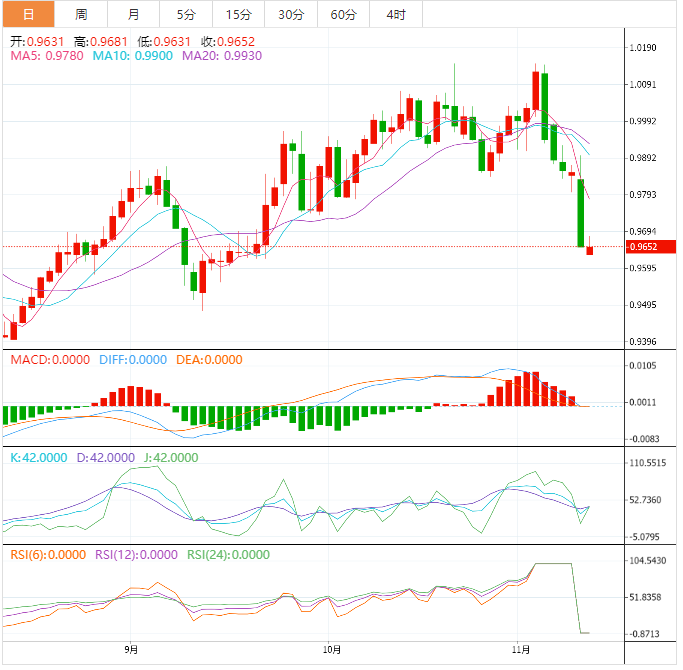Click the 10月 date marker on axis

[332, 650]
